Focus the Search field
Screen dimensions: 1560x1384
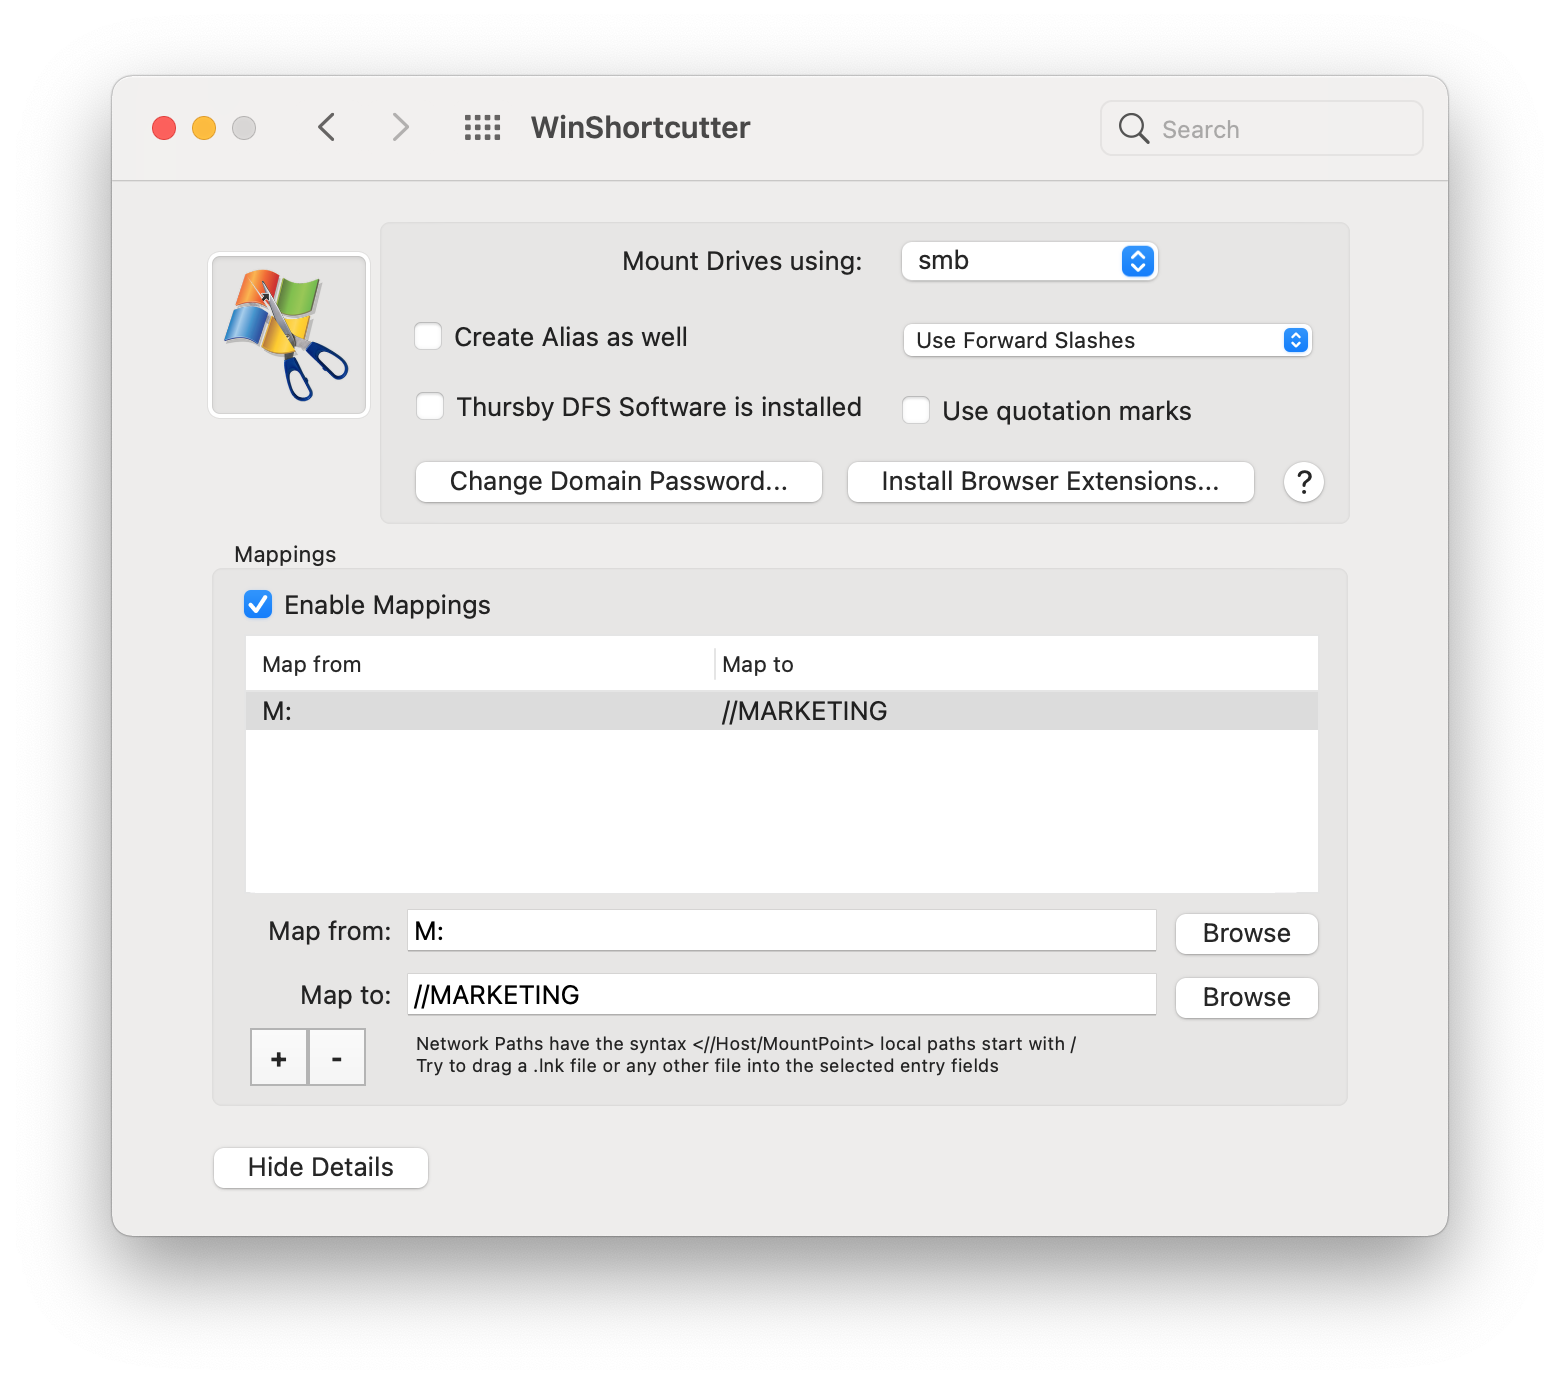tap(1262, 128)
